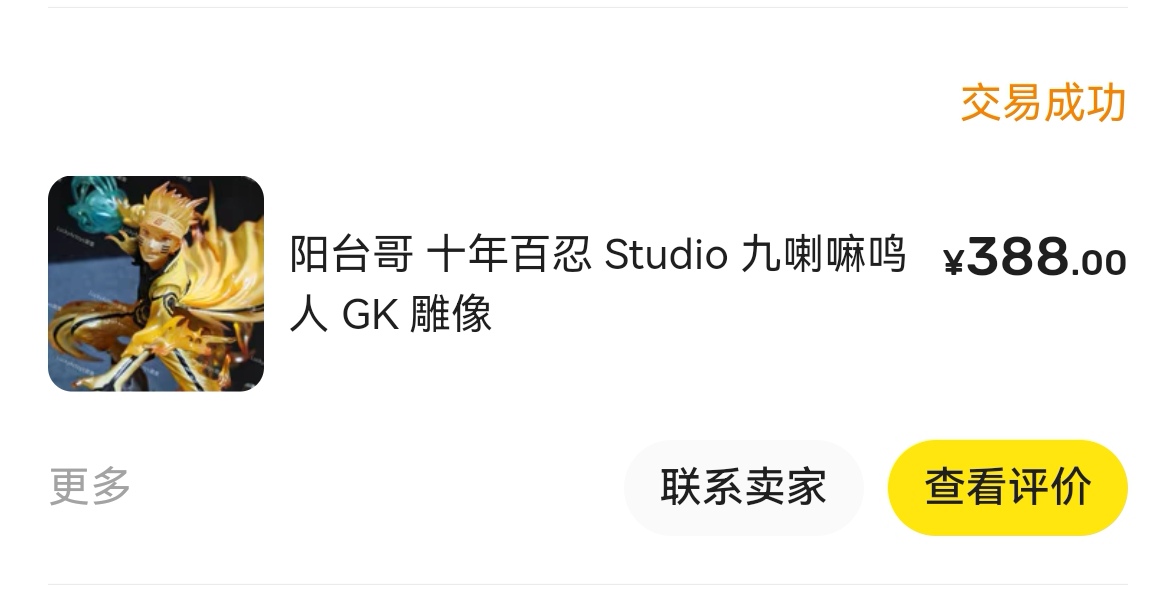
Task: Tap the GK 雕像 text in second title line
Action: click(417, 314)
